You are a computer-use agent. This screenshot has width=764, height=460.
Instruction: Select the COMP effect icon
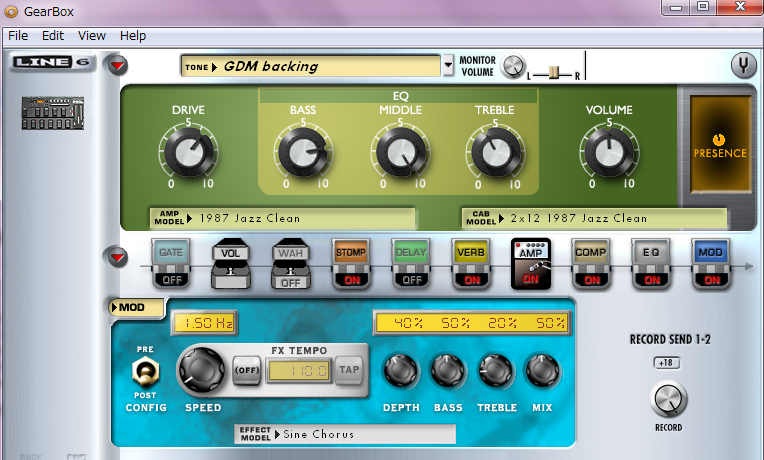[x=591, y=252]
